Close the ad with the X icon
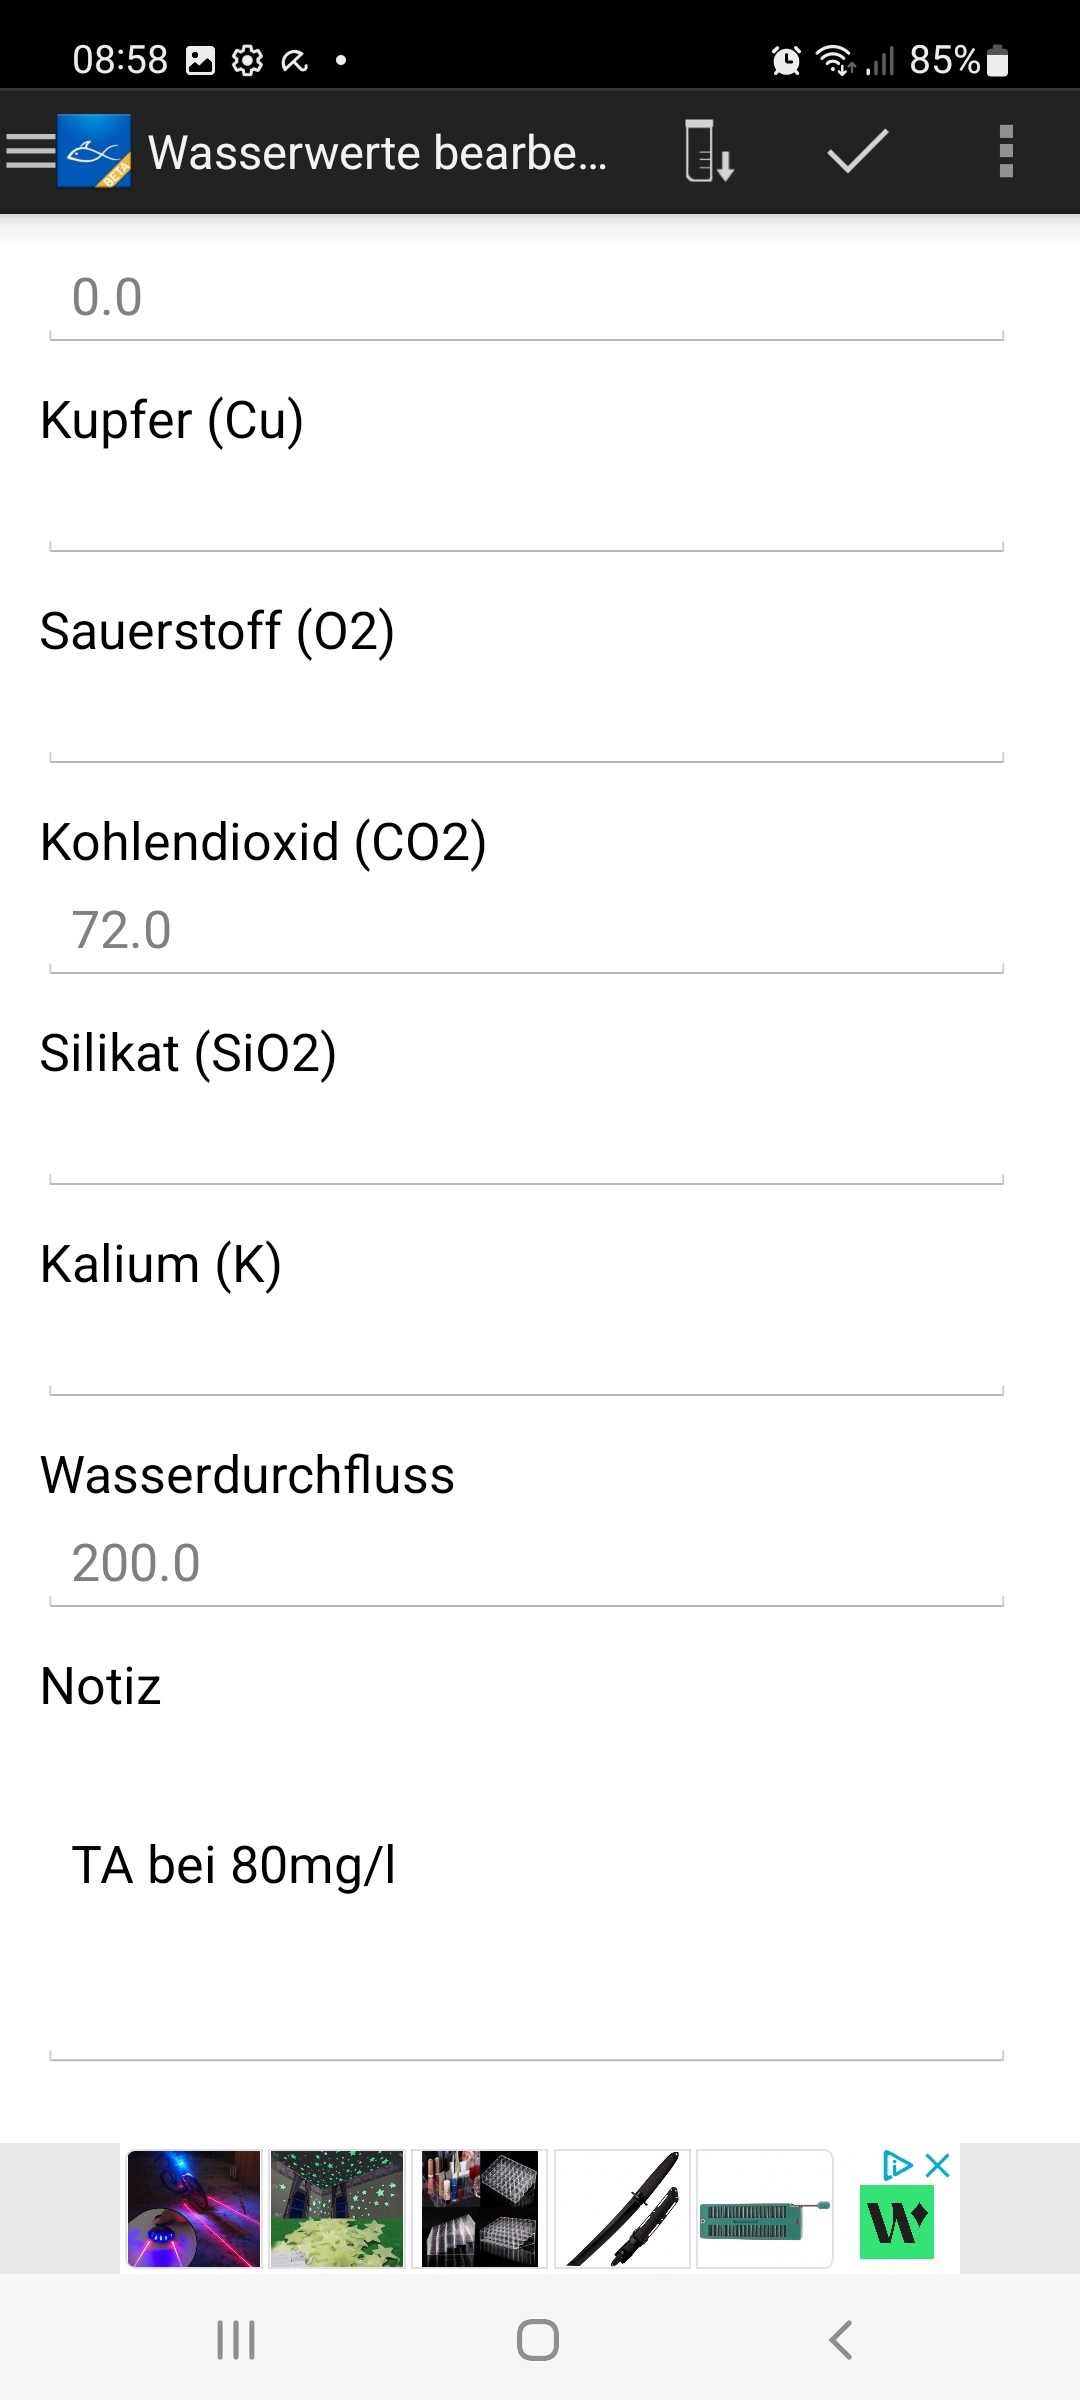This screenshot has height=2400, width=1080. click(938, 2166)
